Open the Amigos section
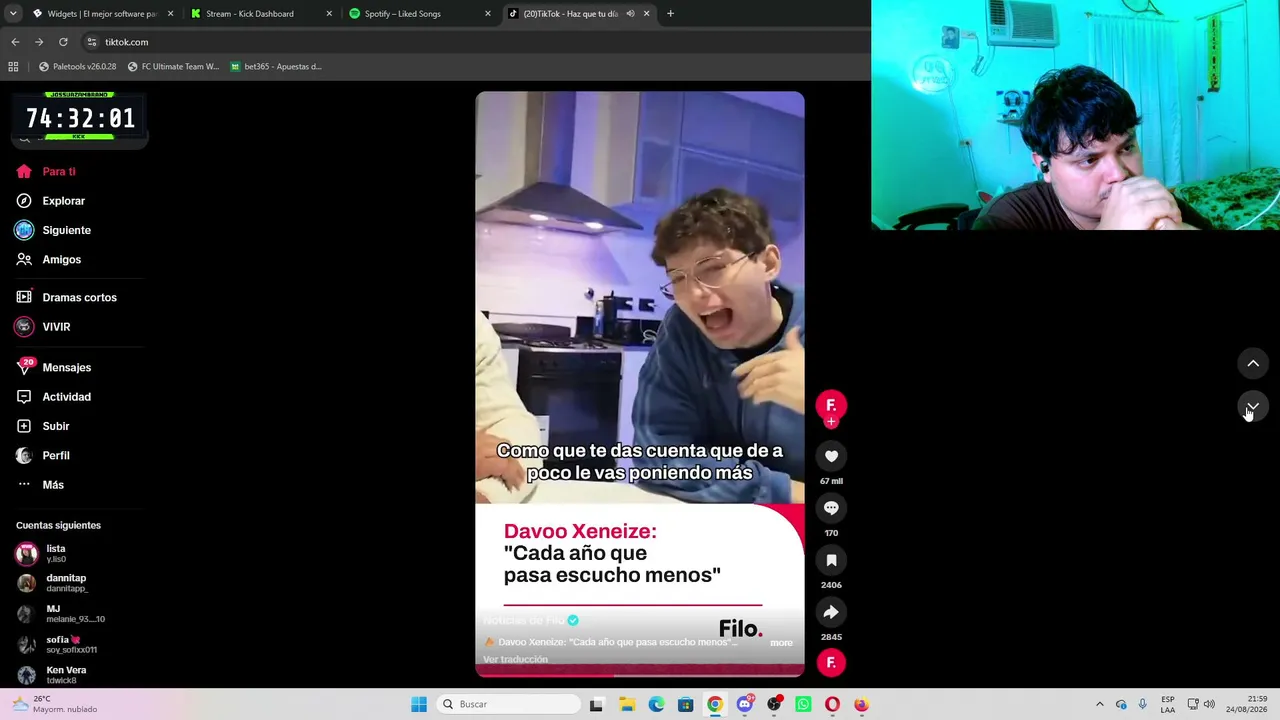1280x720 pixels. [49, 259]
